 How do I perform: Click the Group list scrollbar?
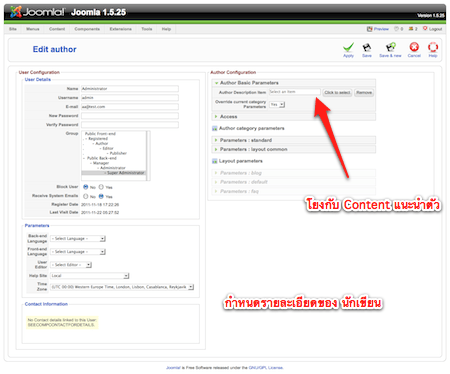[148, 156]
